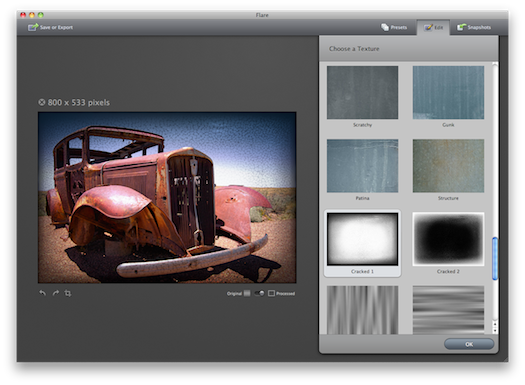This screenshot has height=385, width=525.
Task: Click the rusty car image preview
Action: pyautogui.click(x=167, y=198)
